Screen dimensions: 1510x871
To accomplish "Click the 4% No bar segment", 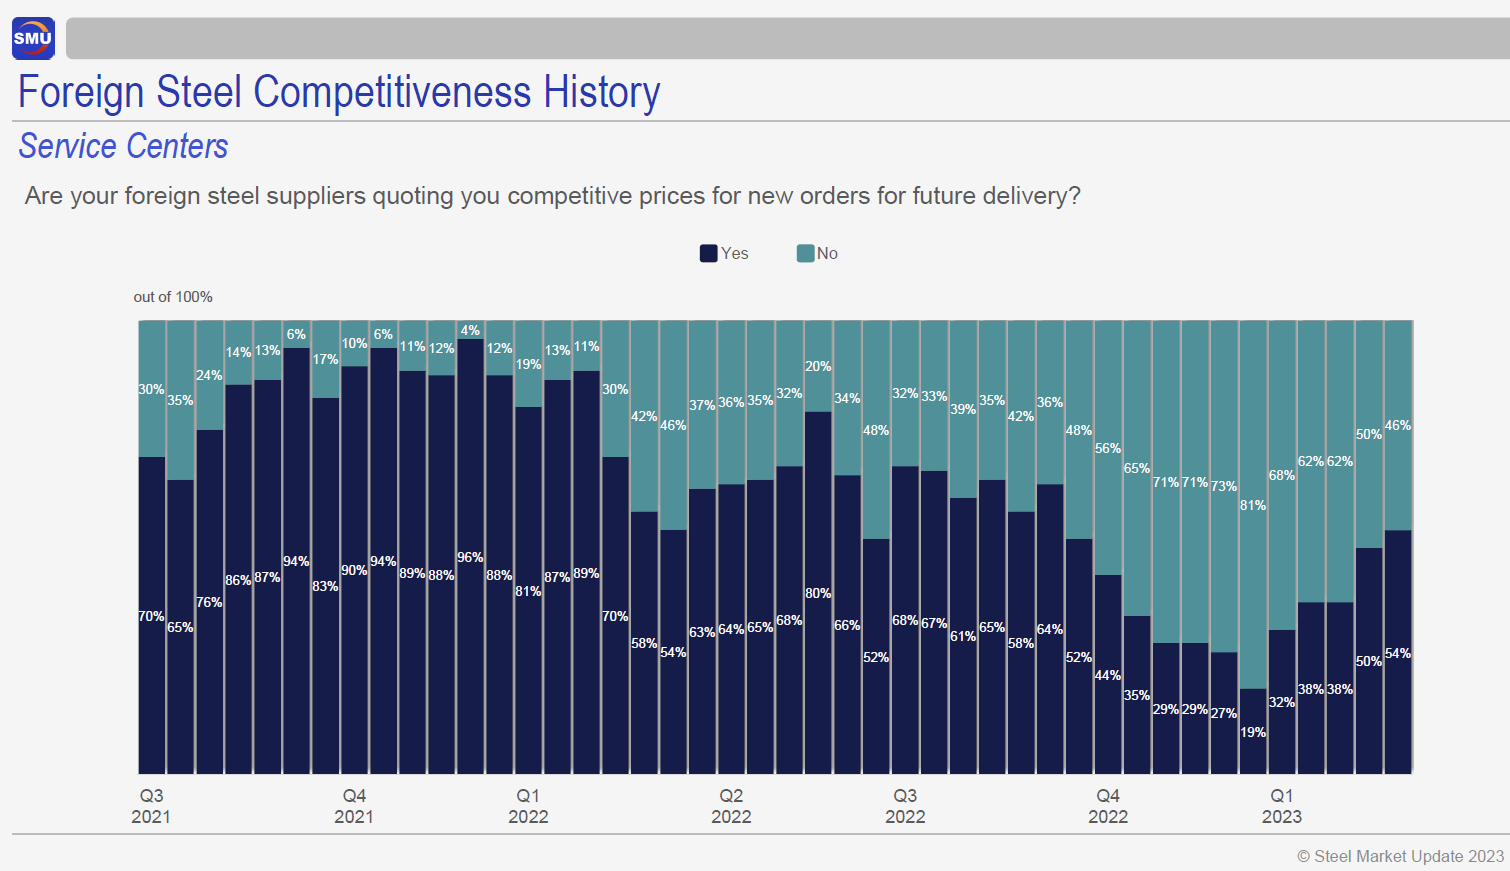I will point(470,329).
